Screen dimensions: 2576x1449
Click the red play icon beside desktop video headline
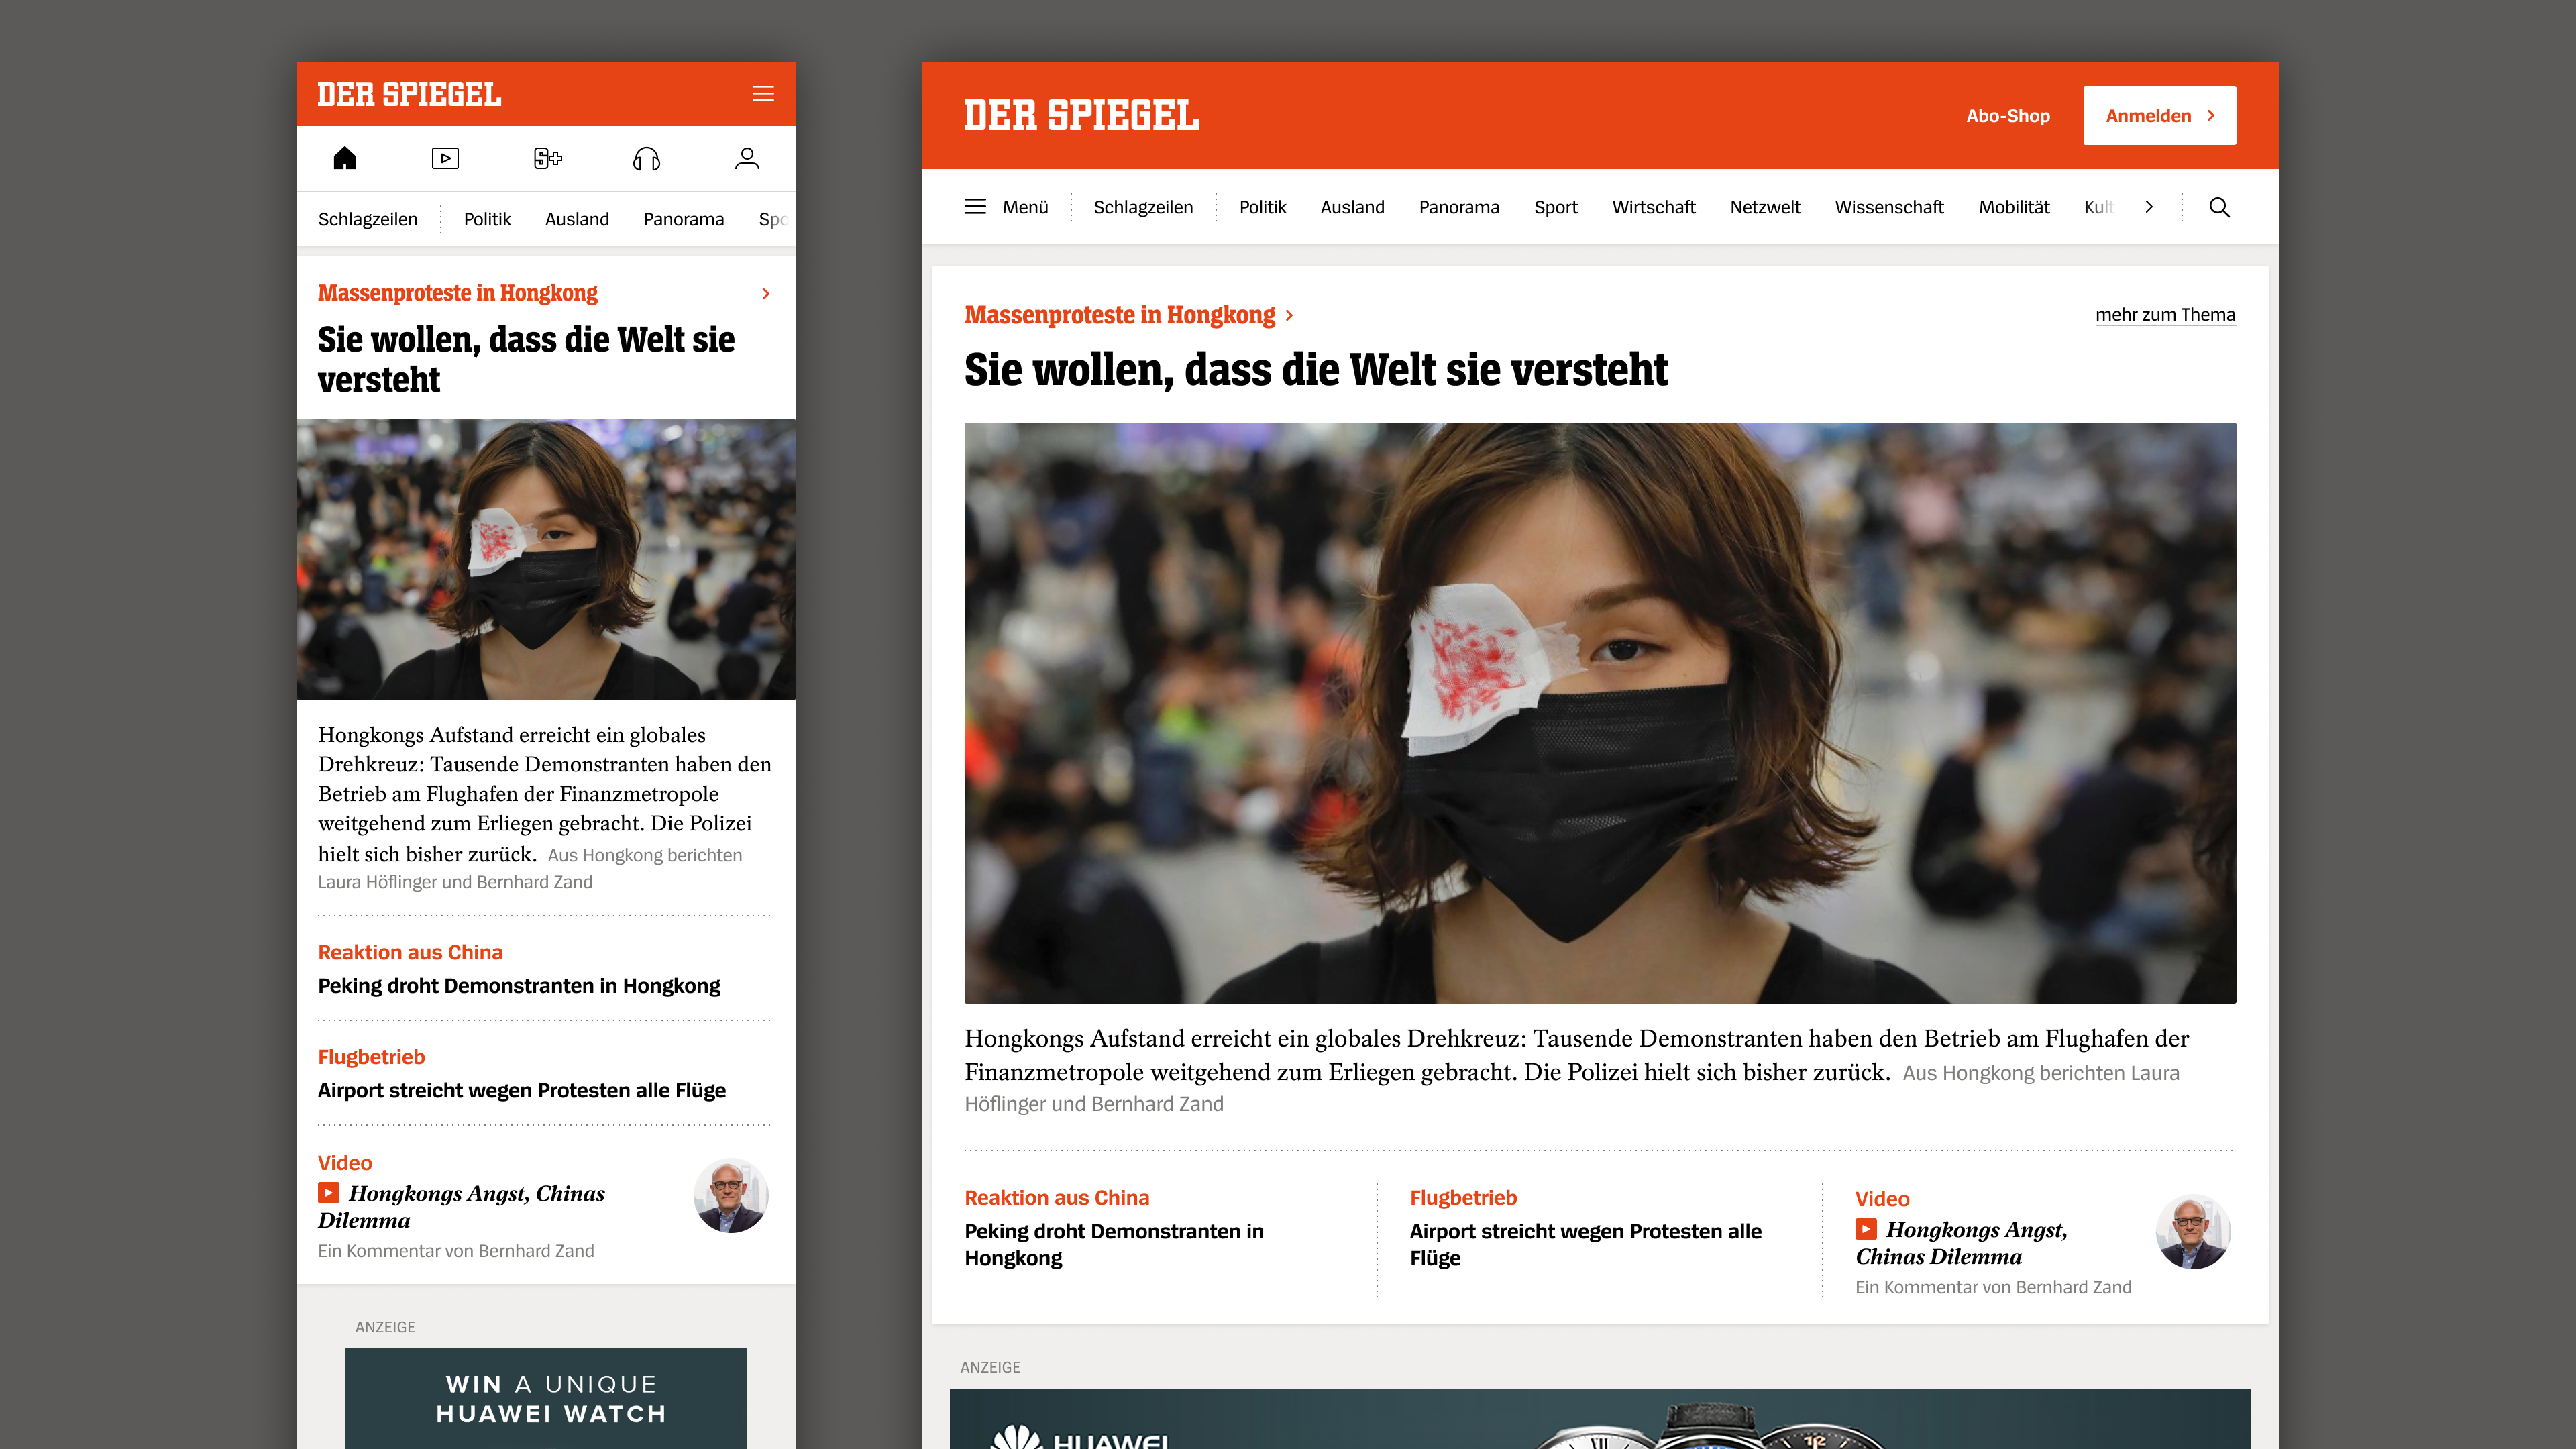[x=1866, y=1229]
